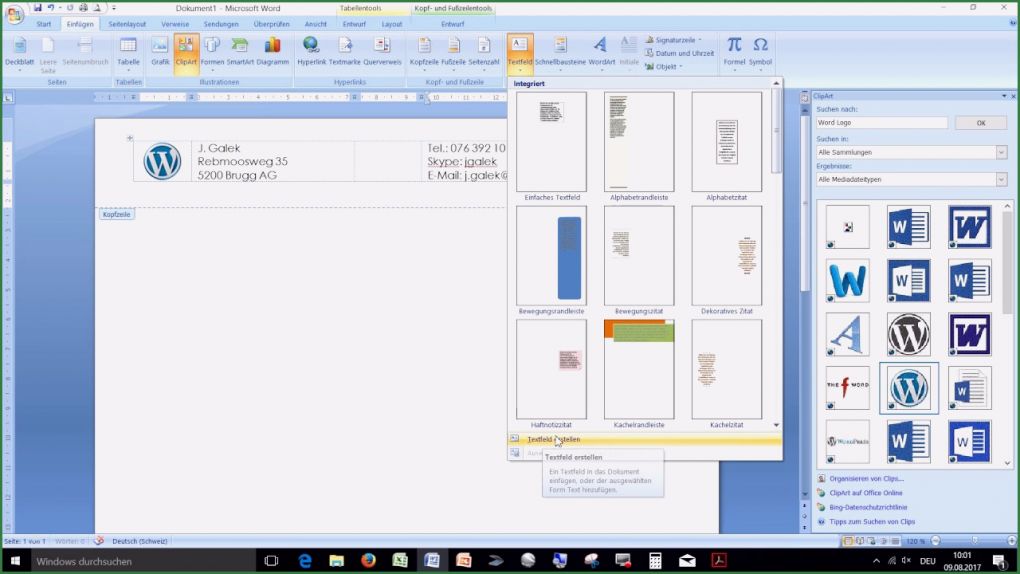Insert a Diagramm chart

tap(272, 50)
